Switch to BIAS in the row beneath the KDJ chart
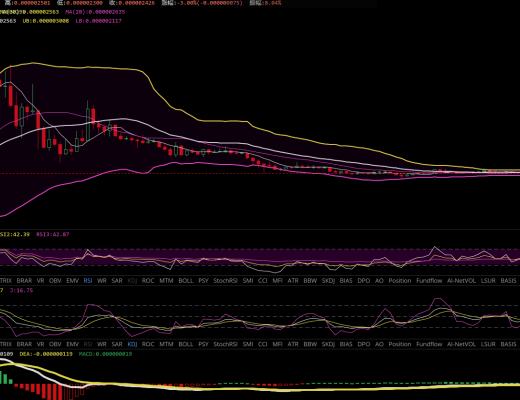Viewport: 520px width, 400px height. click(x=346, y=344)
